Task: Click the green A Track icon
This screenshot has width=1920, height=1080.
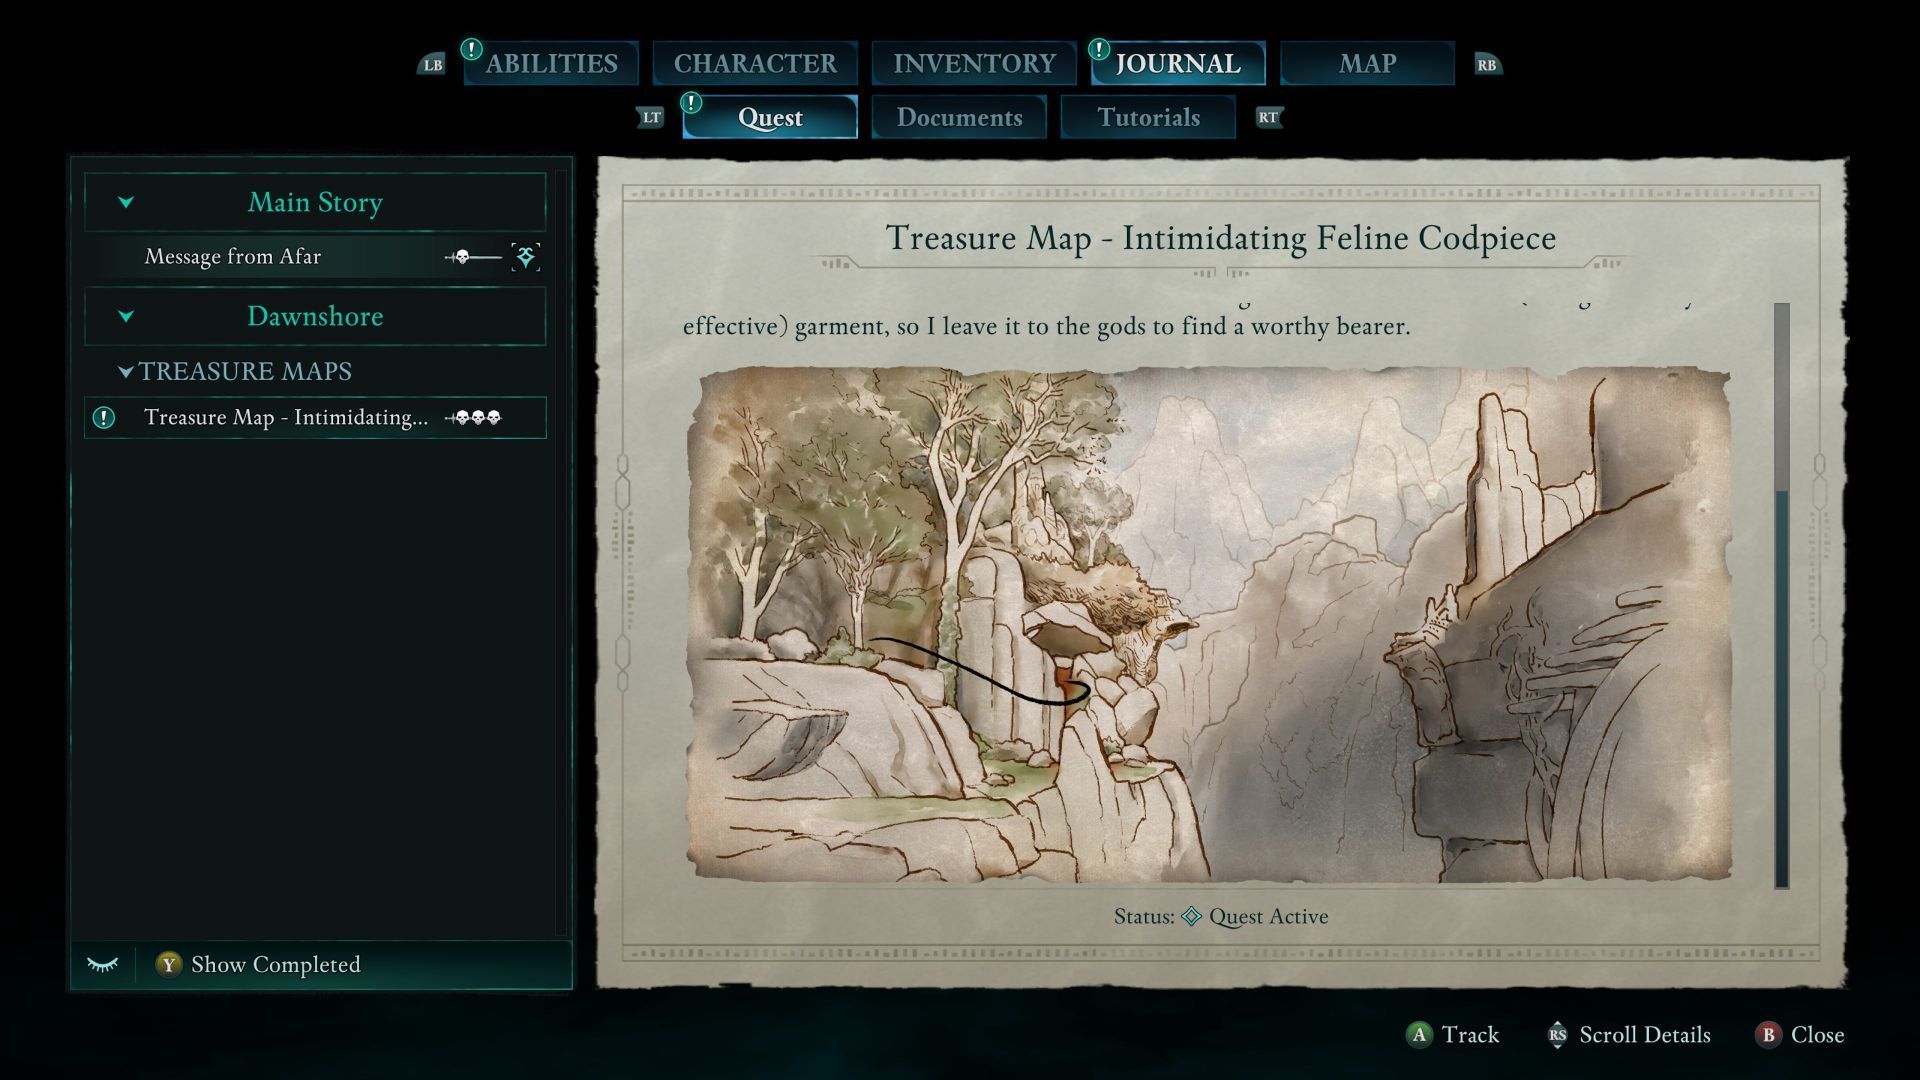Action: pyautogui.click(x=1419, y=1035)
